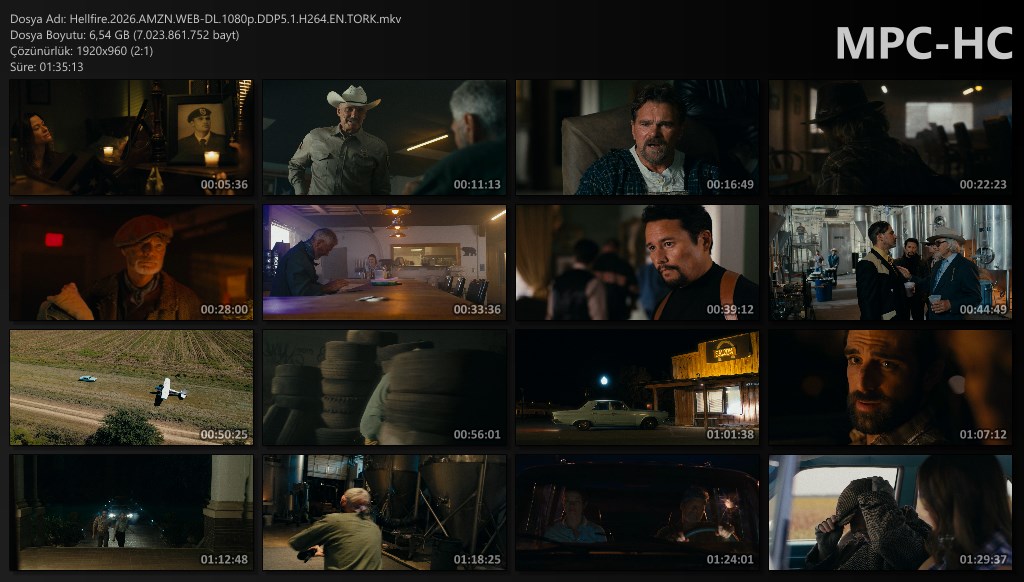Select the stacked tires frame at 00:56:01
1024x582 pixels.
coord(384,388)
